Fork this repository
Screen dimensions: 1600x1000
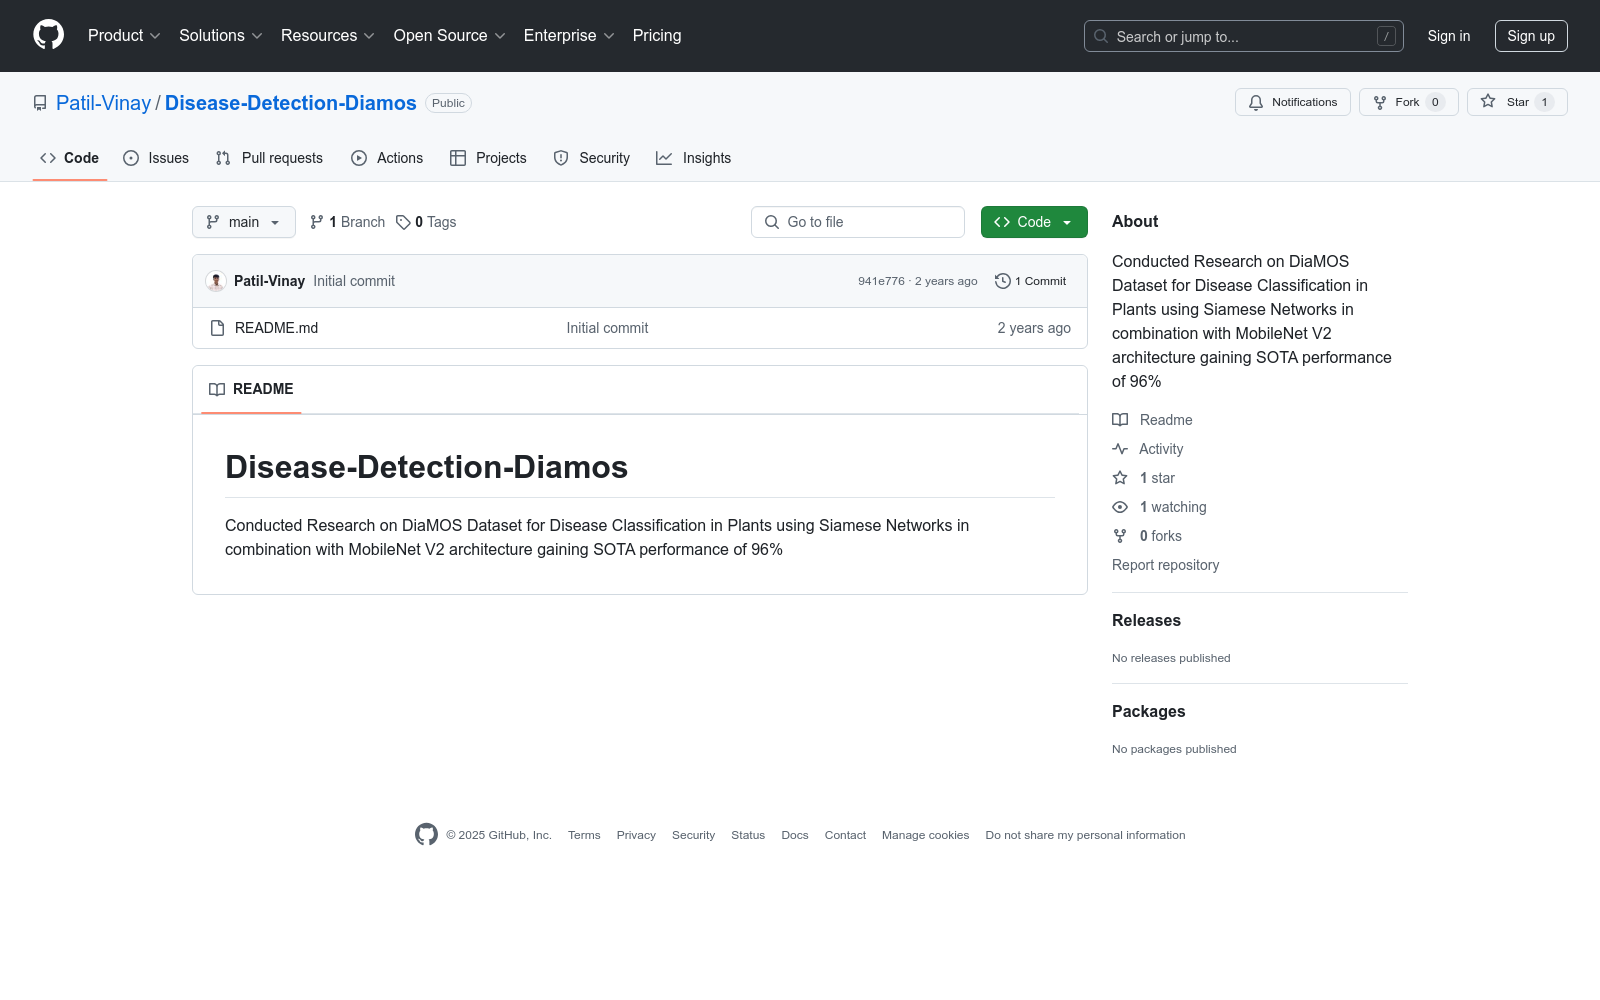point(1409,102)
